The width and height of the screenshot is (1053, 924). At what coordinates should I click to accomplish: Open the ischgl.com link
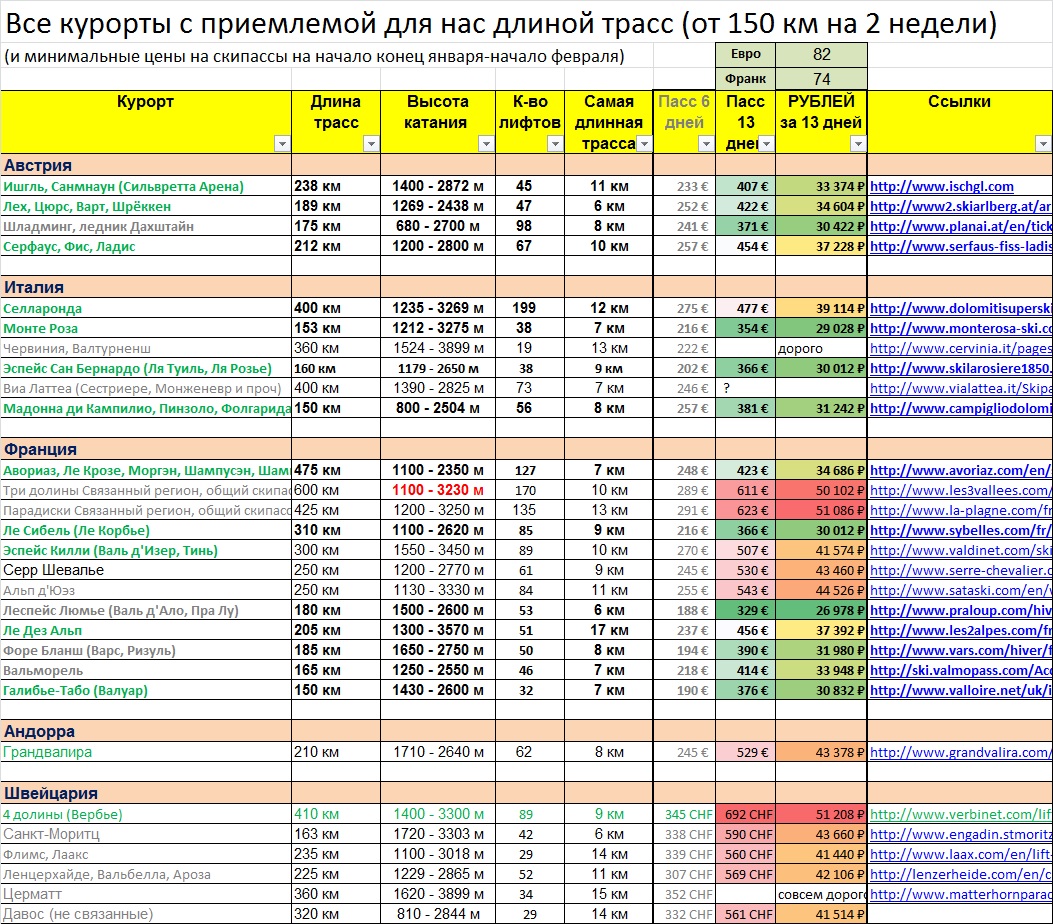click(942, 187)
